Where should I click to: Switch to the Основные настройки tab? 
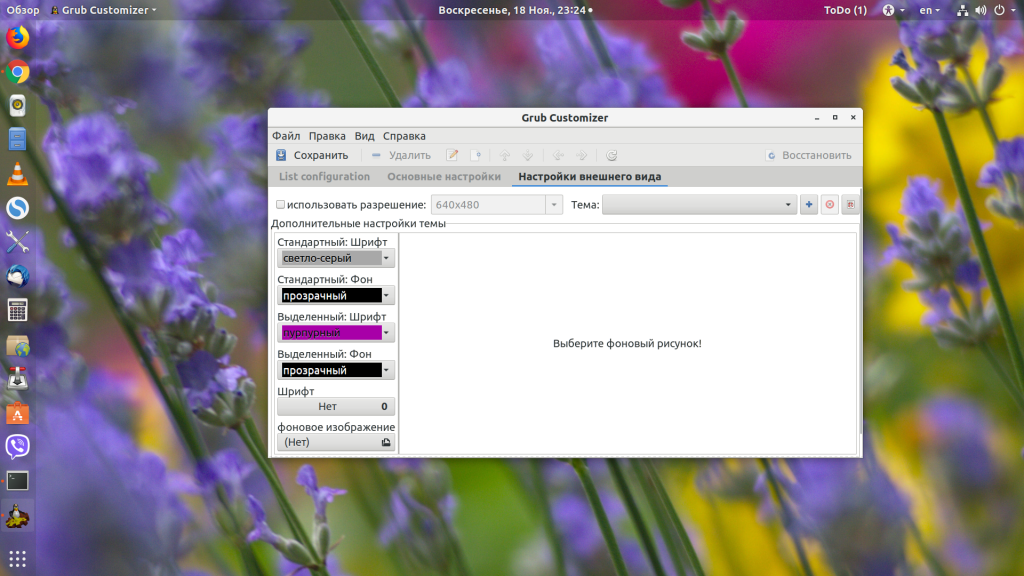(x=444, y=177)
